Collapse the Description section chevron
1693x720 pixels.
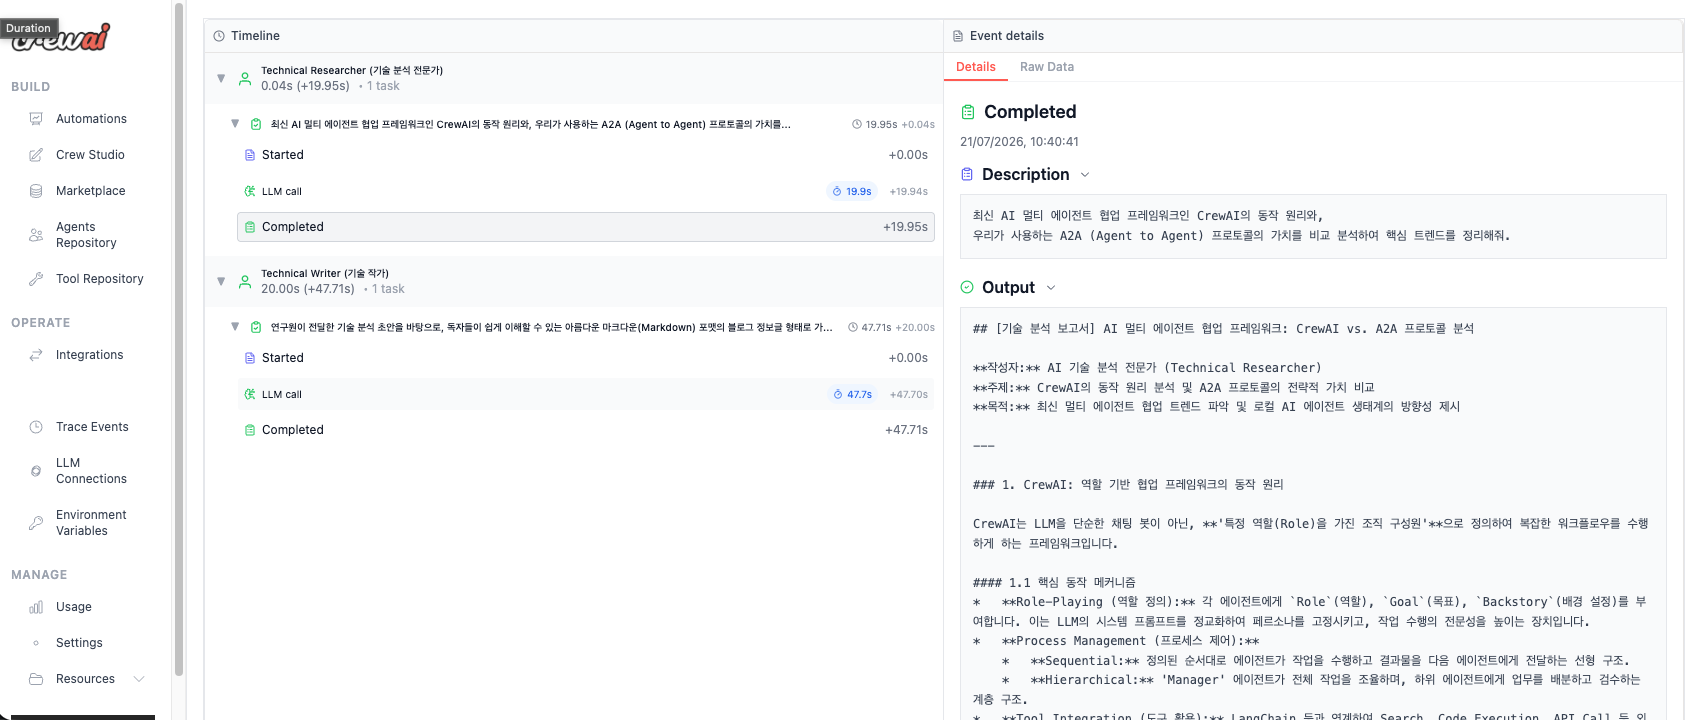tap(1085, 175)
